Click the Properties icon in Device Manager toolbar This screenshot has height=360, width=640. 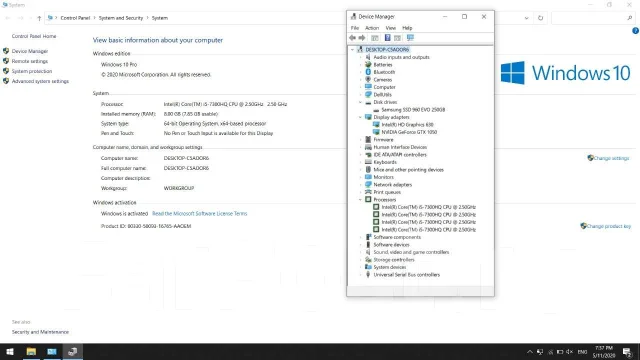[375, 38]
